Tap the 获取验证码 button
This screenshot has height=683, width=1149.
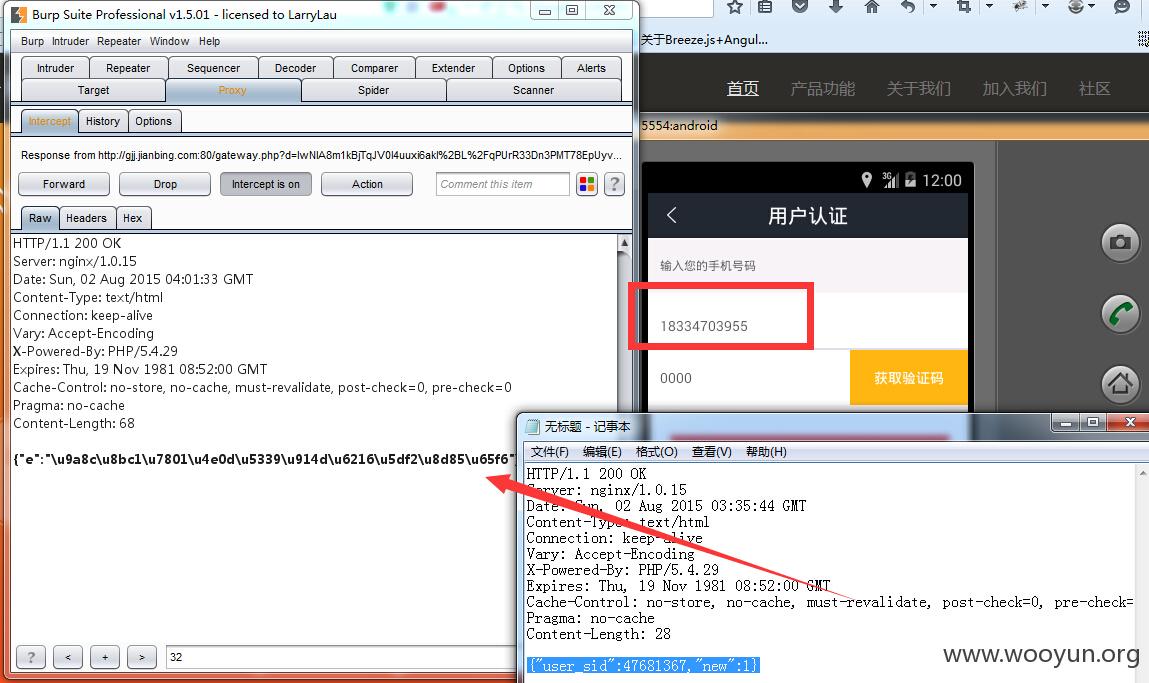coord(909,377)
